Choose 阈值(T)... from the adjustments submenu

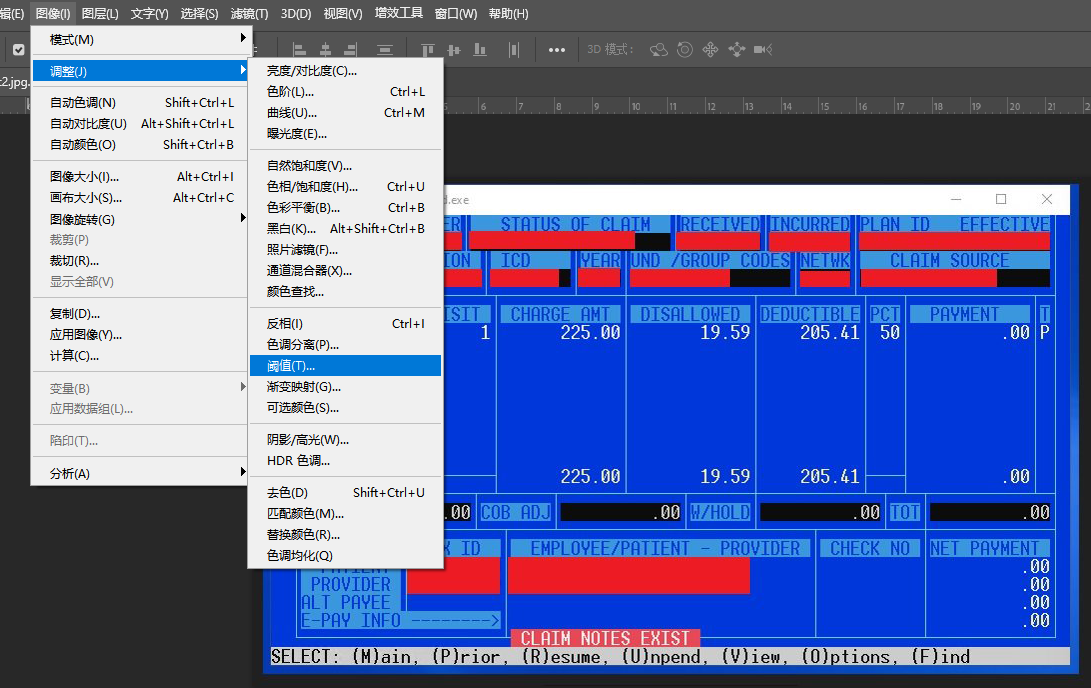pos(345,366)
